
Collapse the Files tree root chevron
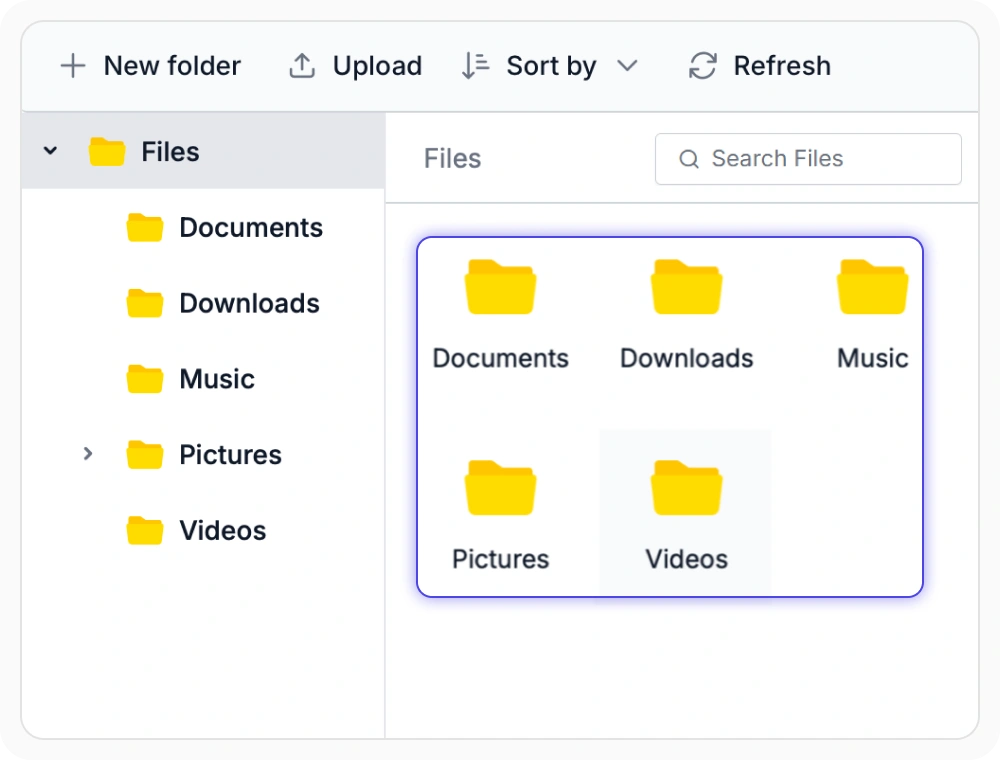(50, 151)
